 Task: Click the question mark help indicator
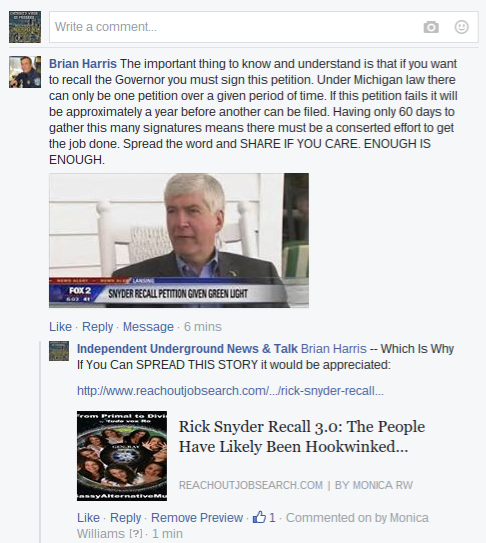(135, 534)
